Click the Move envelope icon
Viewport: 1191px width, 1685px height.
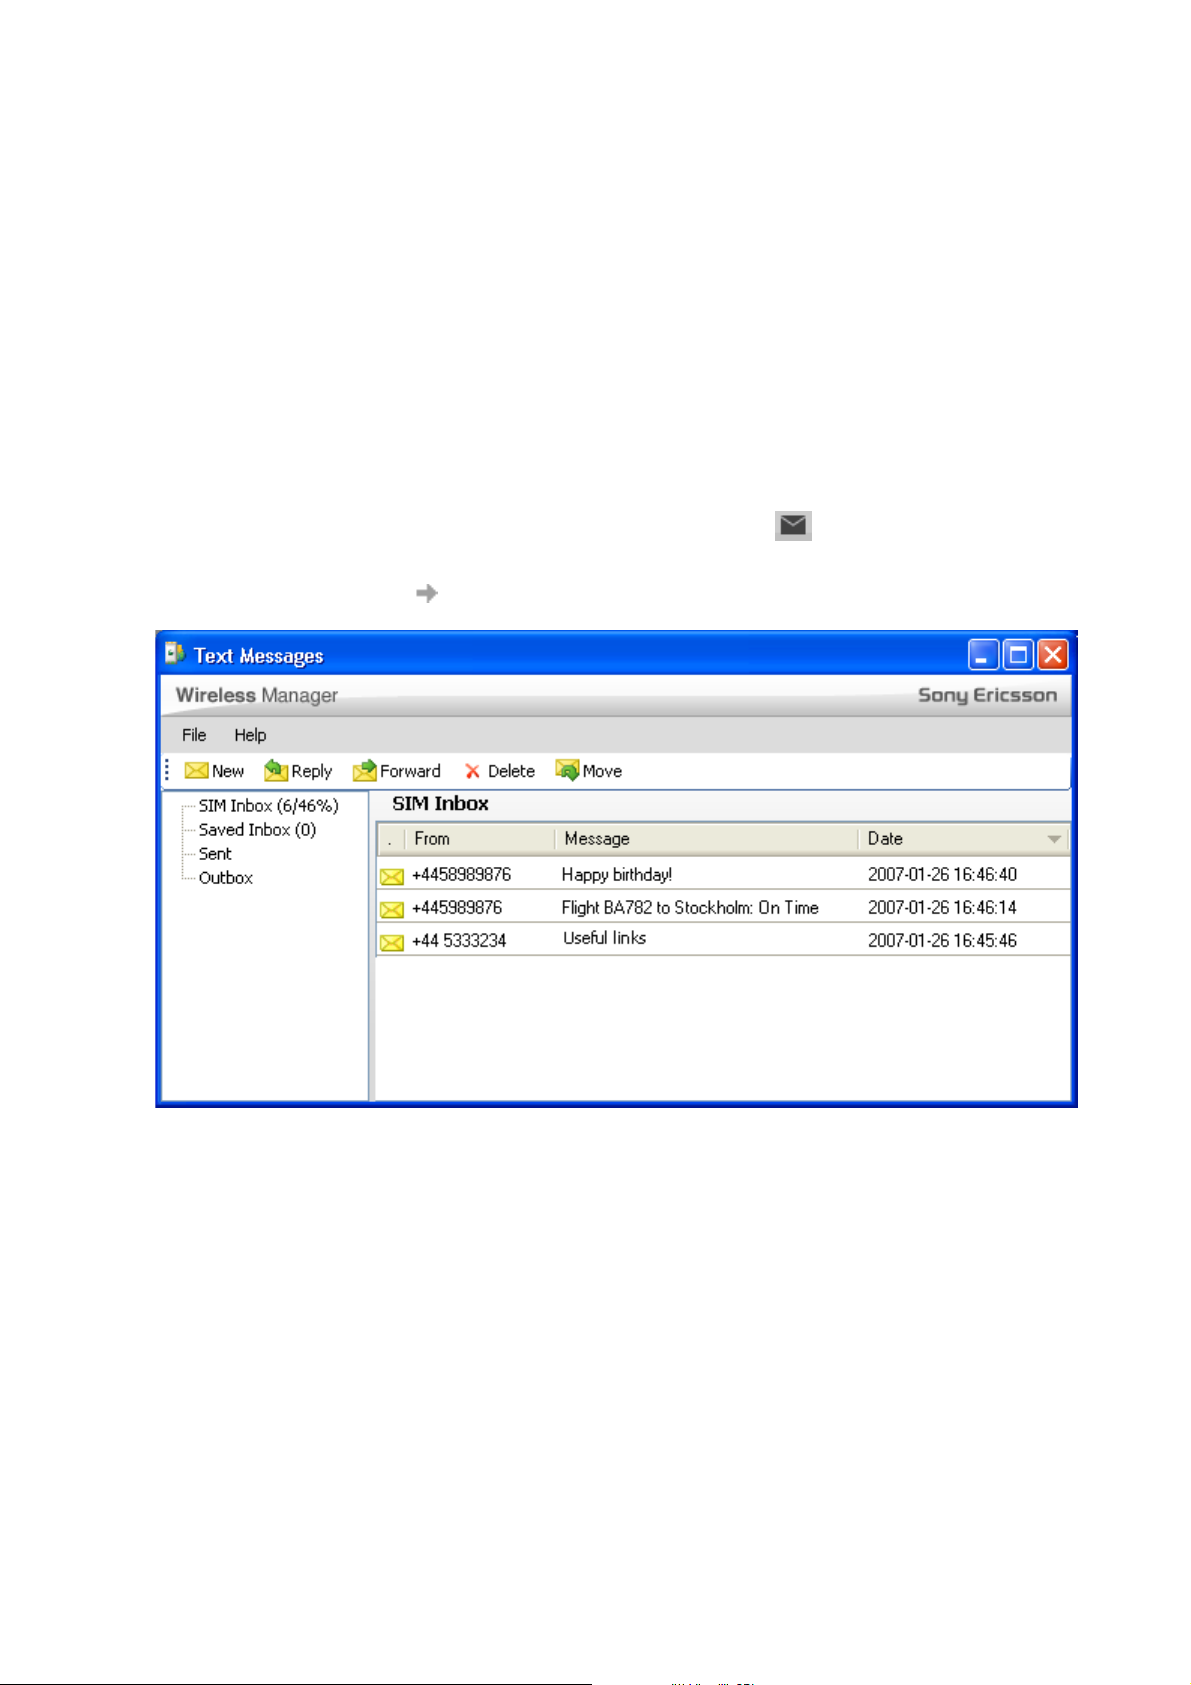coord(568,770)
